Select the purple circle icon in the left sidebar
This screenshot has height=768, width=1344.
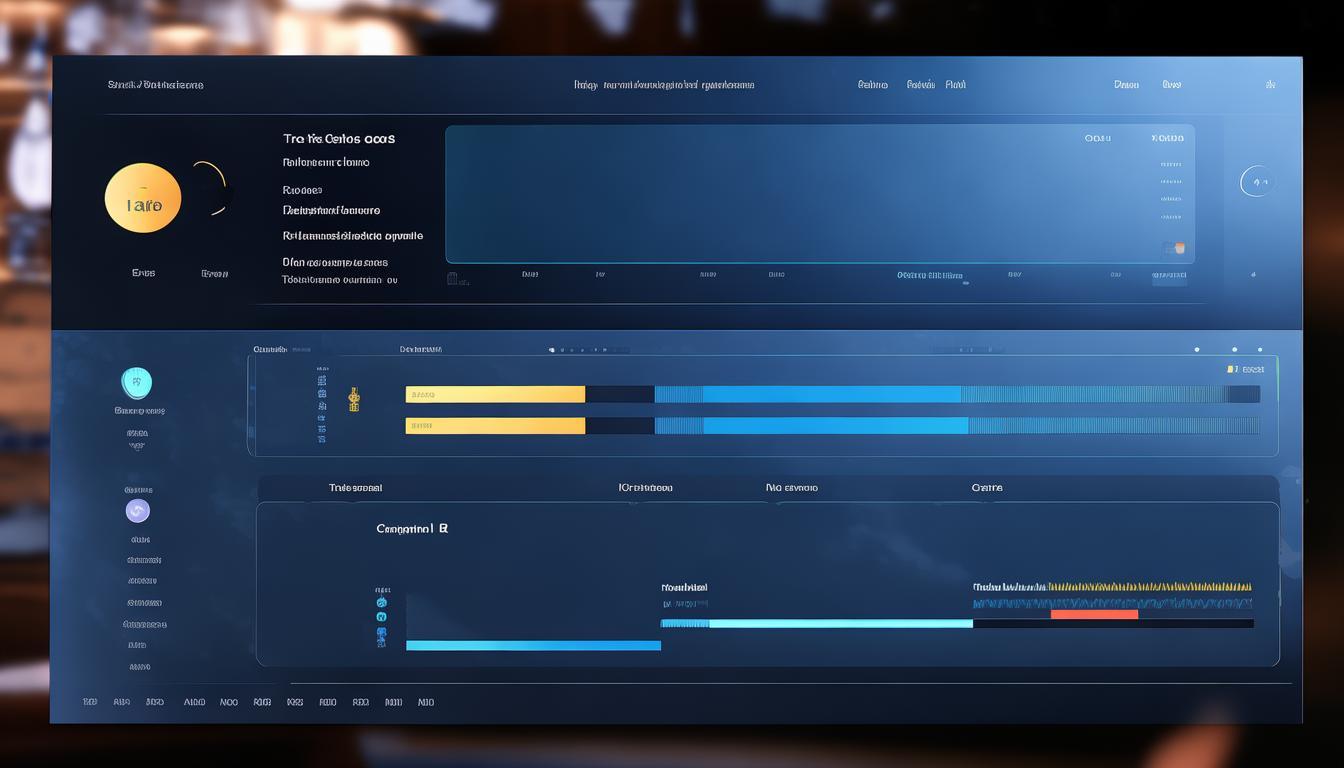(137, 511)
